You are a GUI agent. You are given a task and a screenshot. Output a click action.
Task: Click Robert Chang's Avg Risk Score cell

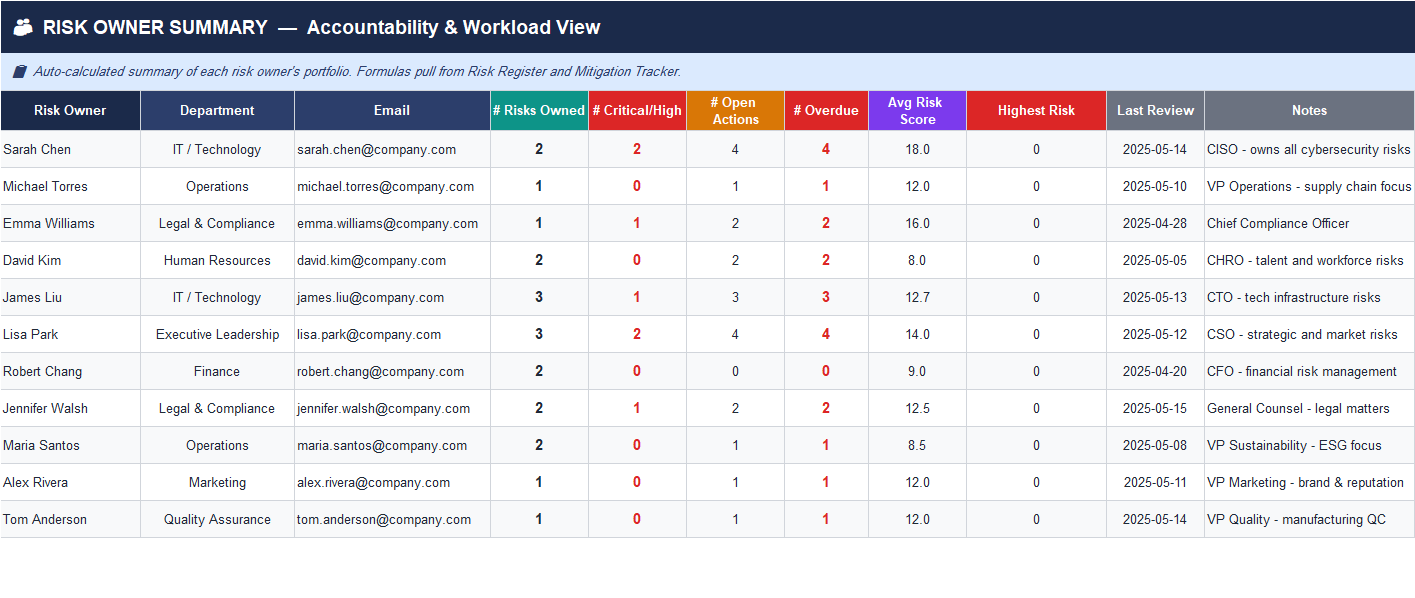(917, 371)
